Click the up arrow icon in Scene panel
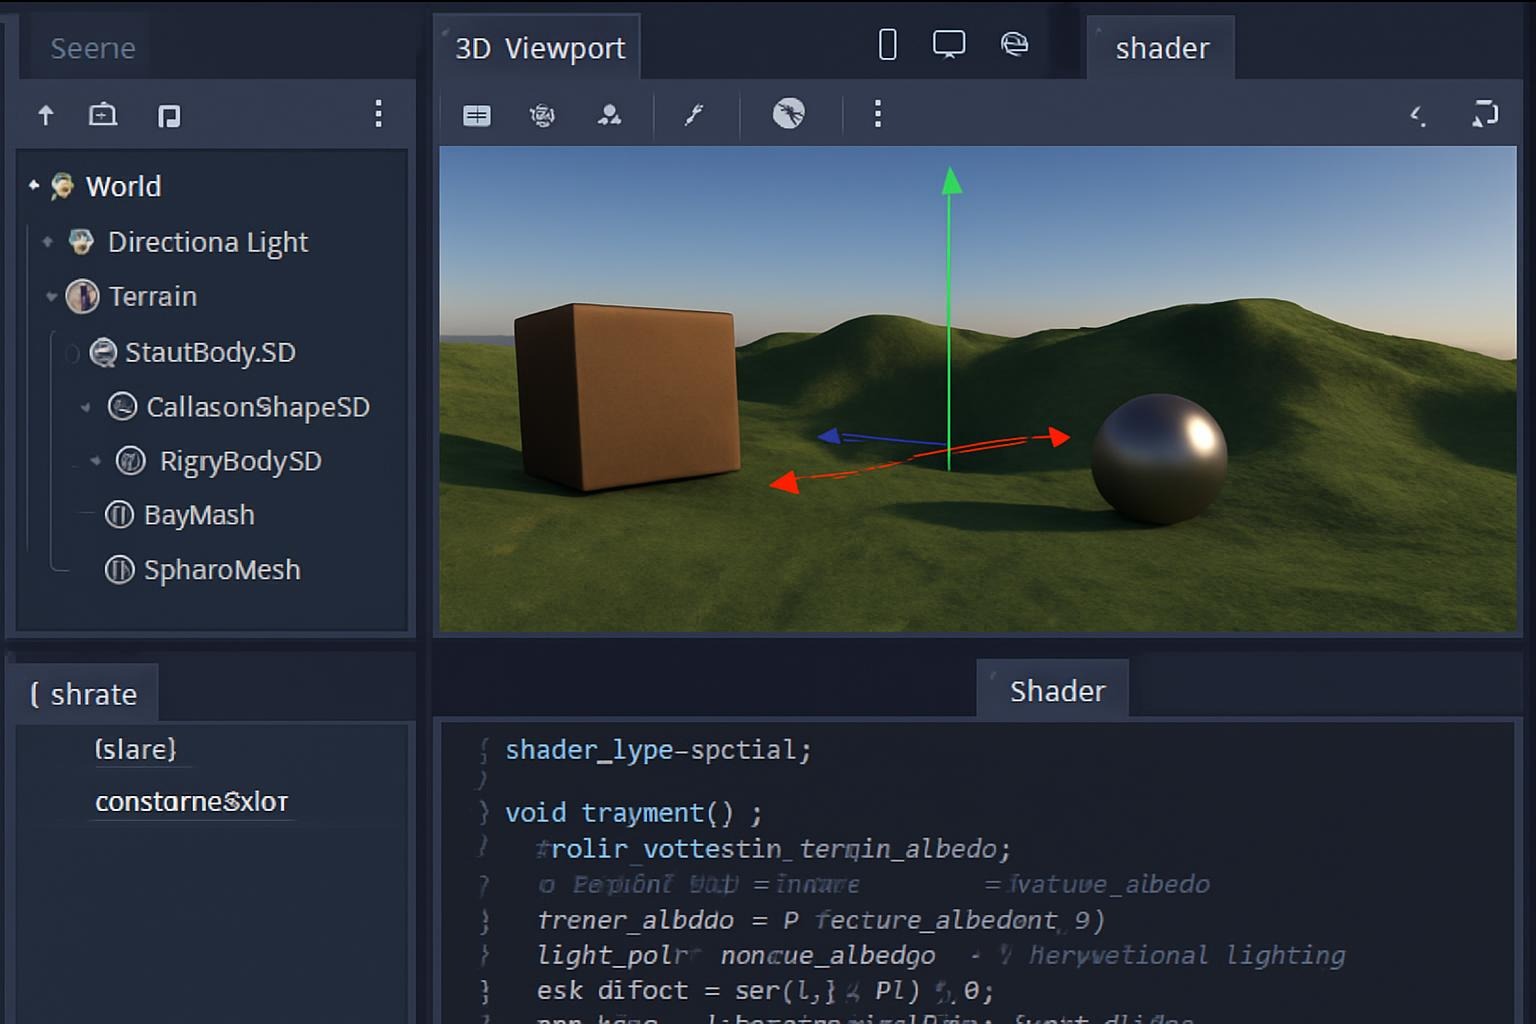This screenshot has height=1024, width=1536. tap(46, 115)
